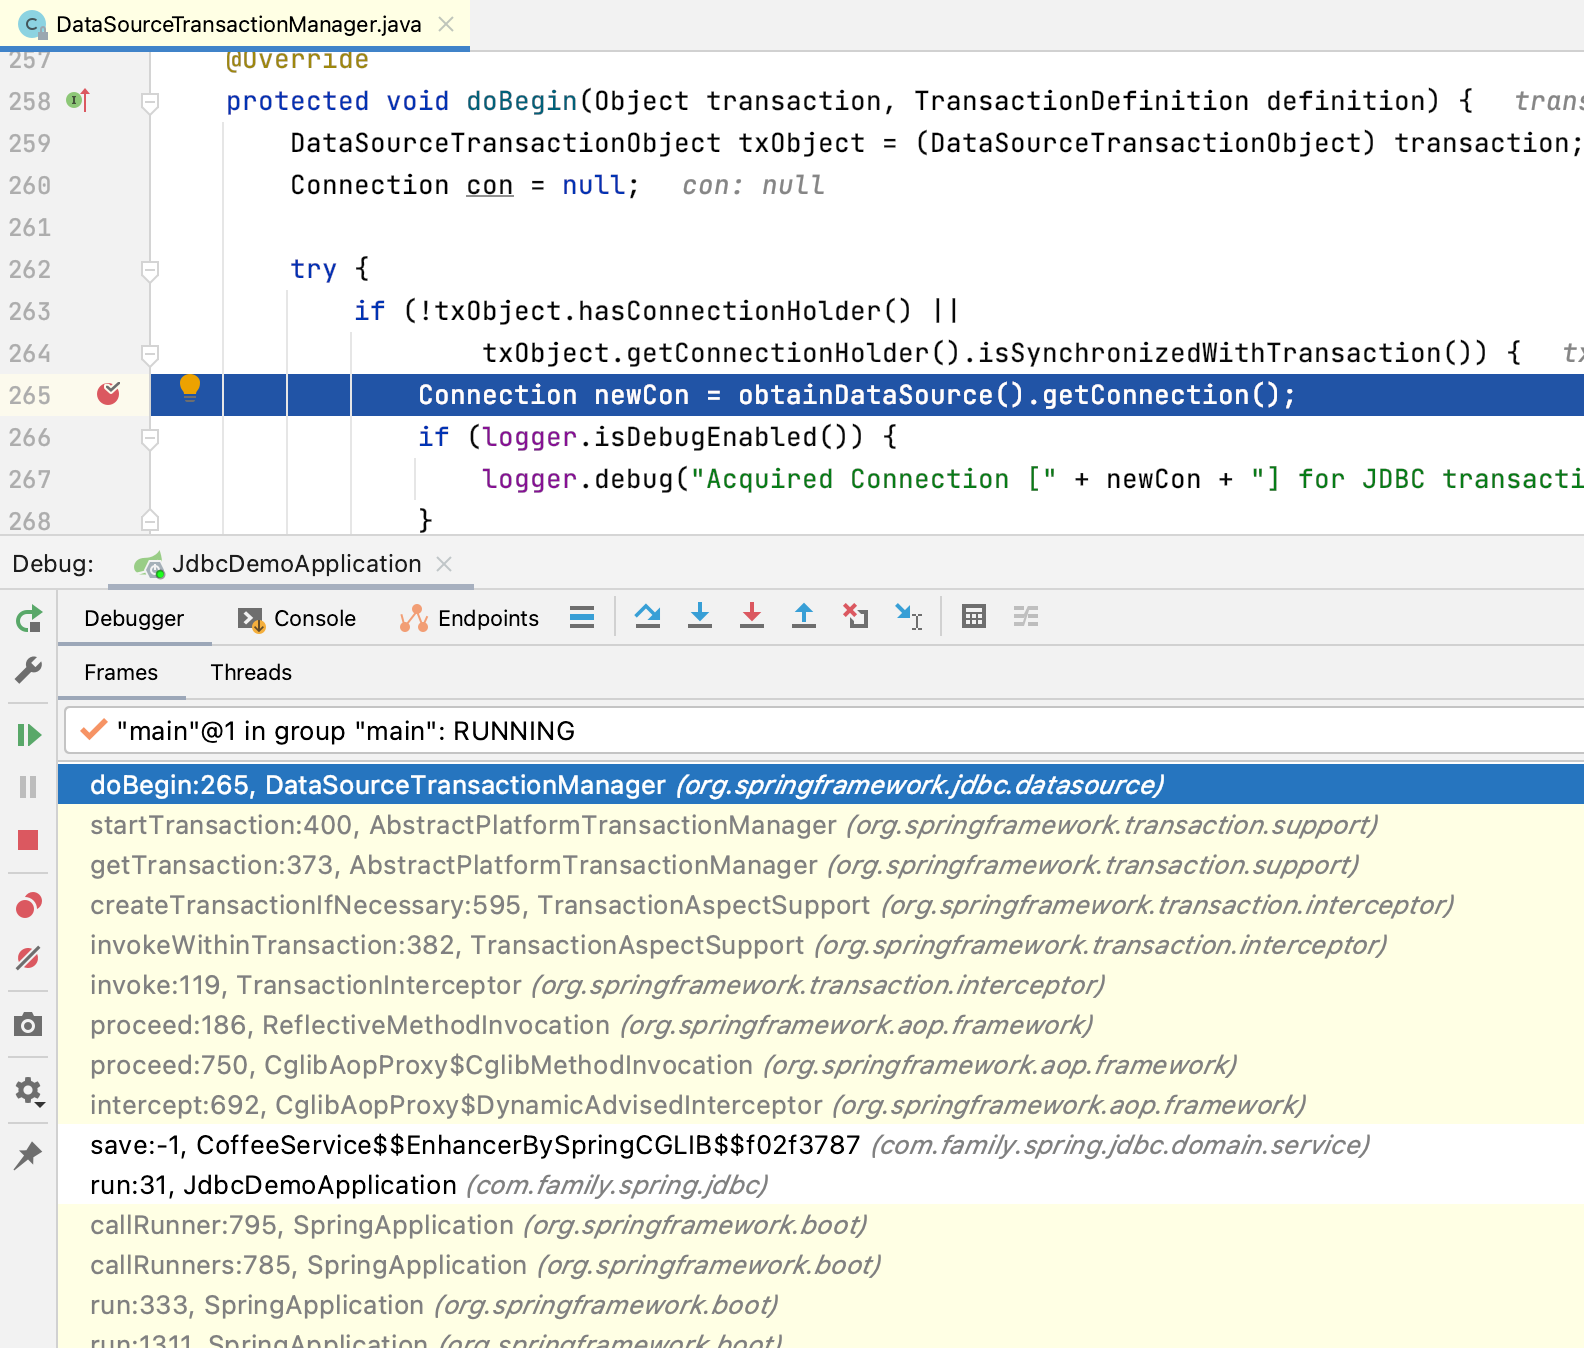Collapse the logger if fold at line 266
This screenshot has height=1348, width=1584.
[150, 438]
